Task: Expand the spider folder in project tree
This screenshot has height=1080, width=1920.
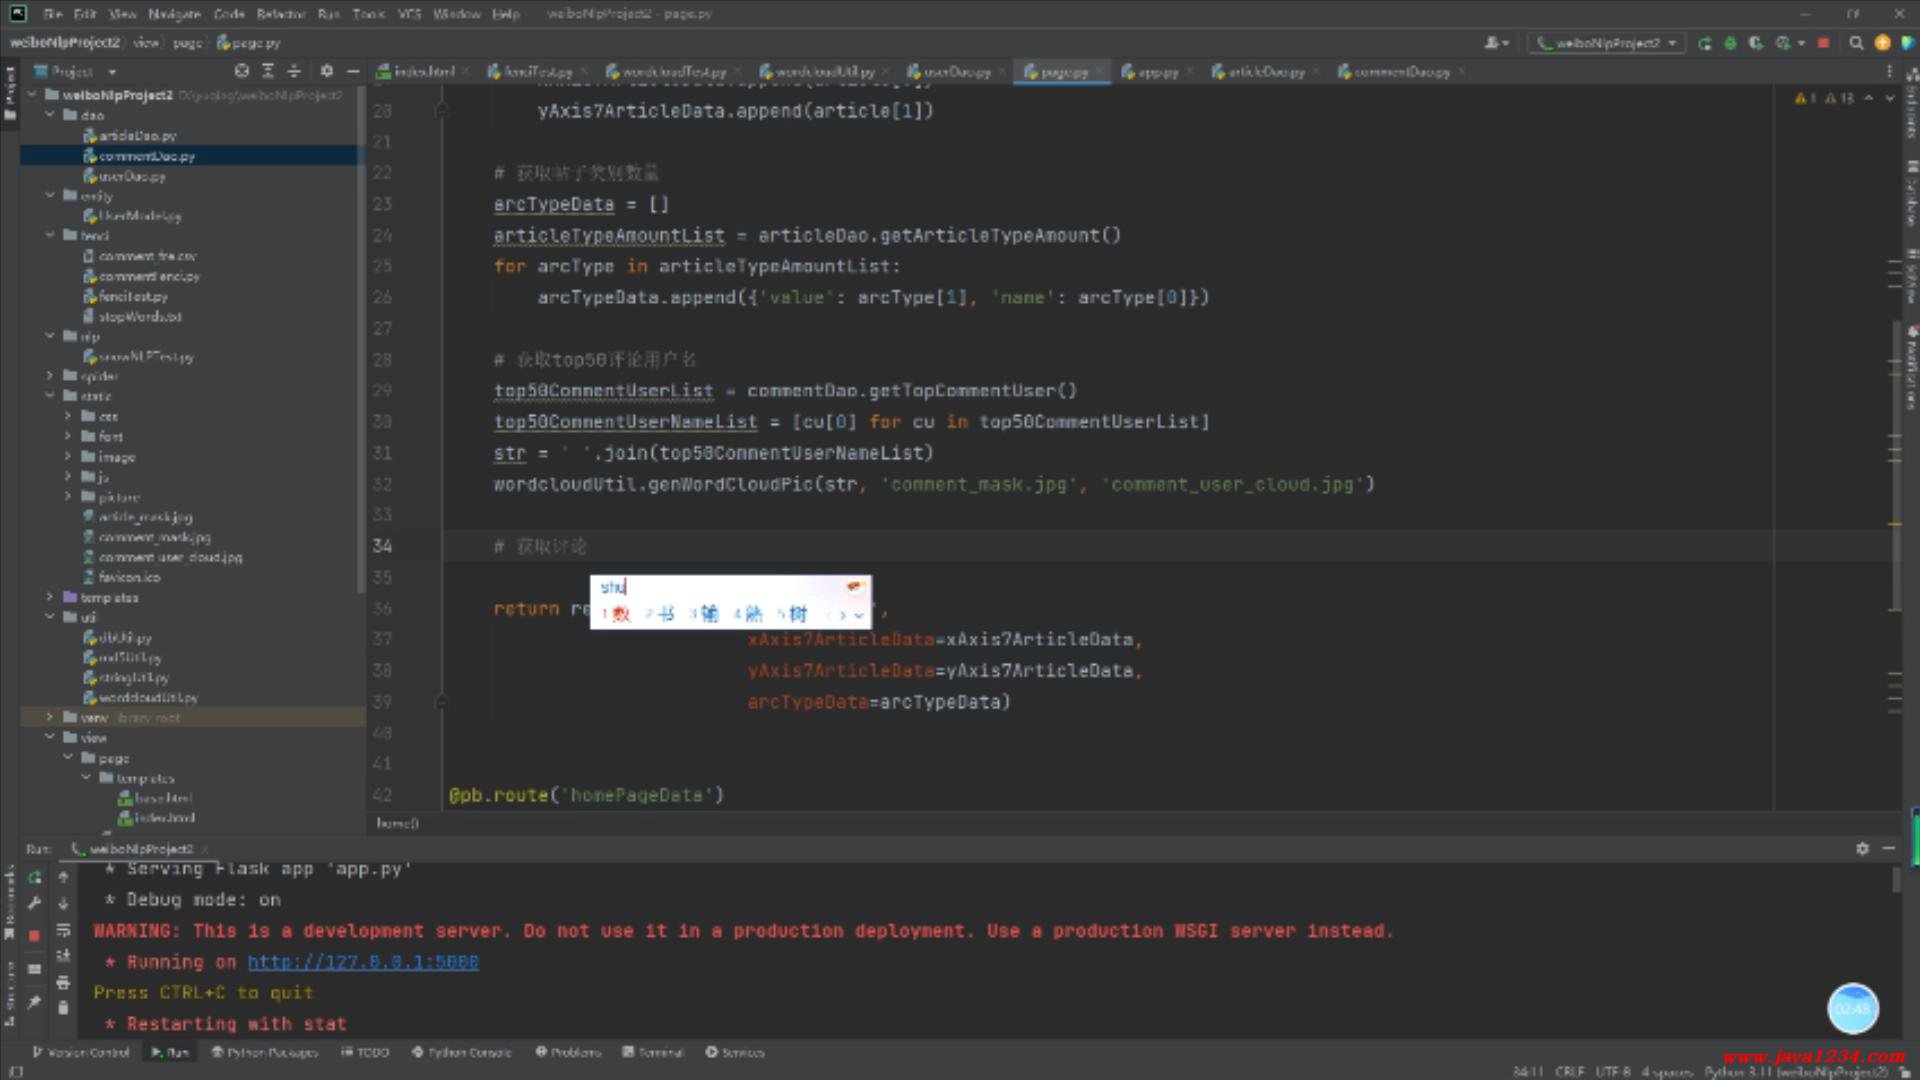Action: 50,376
